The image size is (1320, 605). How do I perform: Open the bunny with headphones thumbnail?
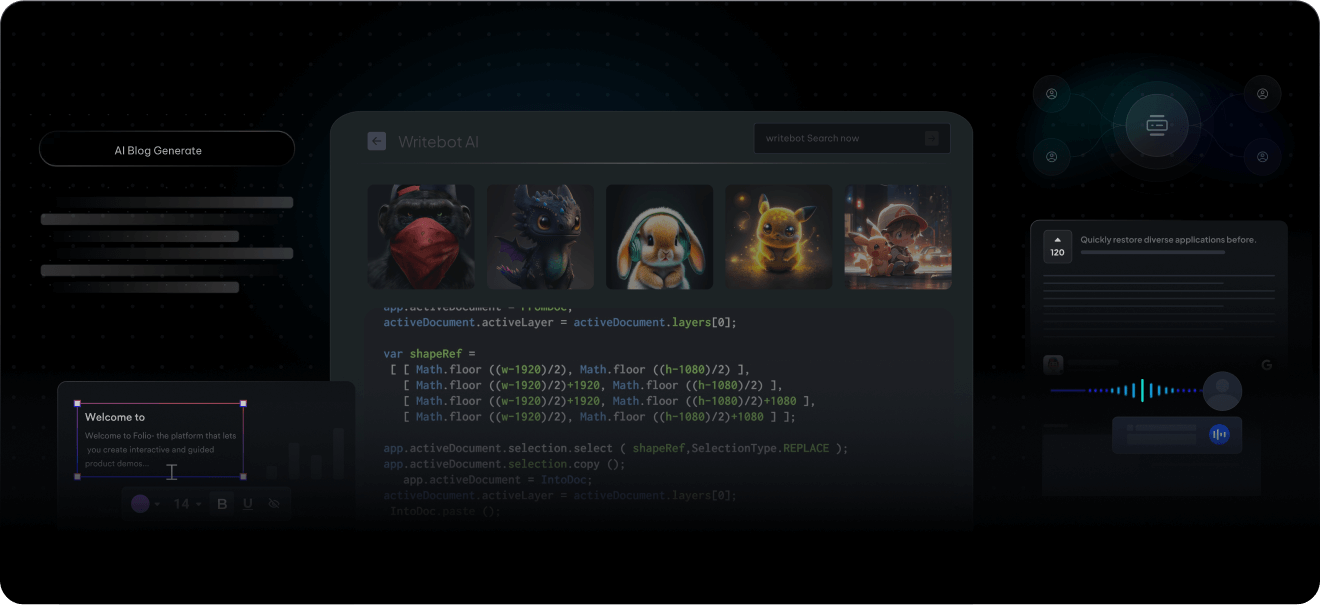pyautogui.click(x=659, y=237)
